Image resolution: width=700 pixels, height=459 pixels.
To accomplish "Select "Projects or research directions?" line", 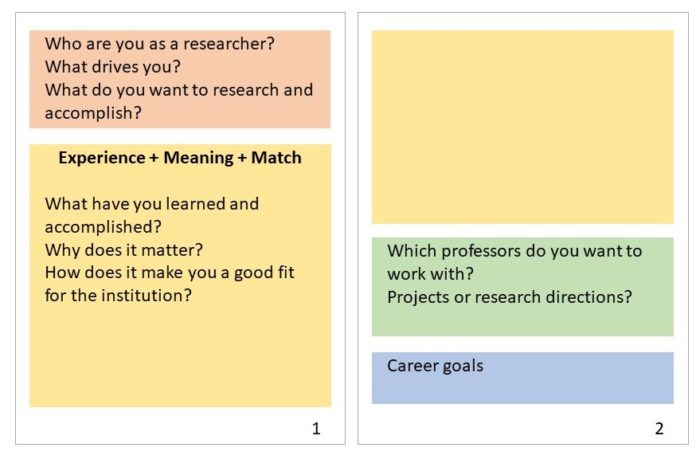I will tap(510, 297).
